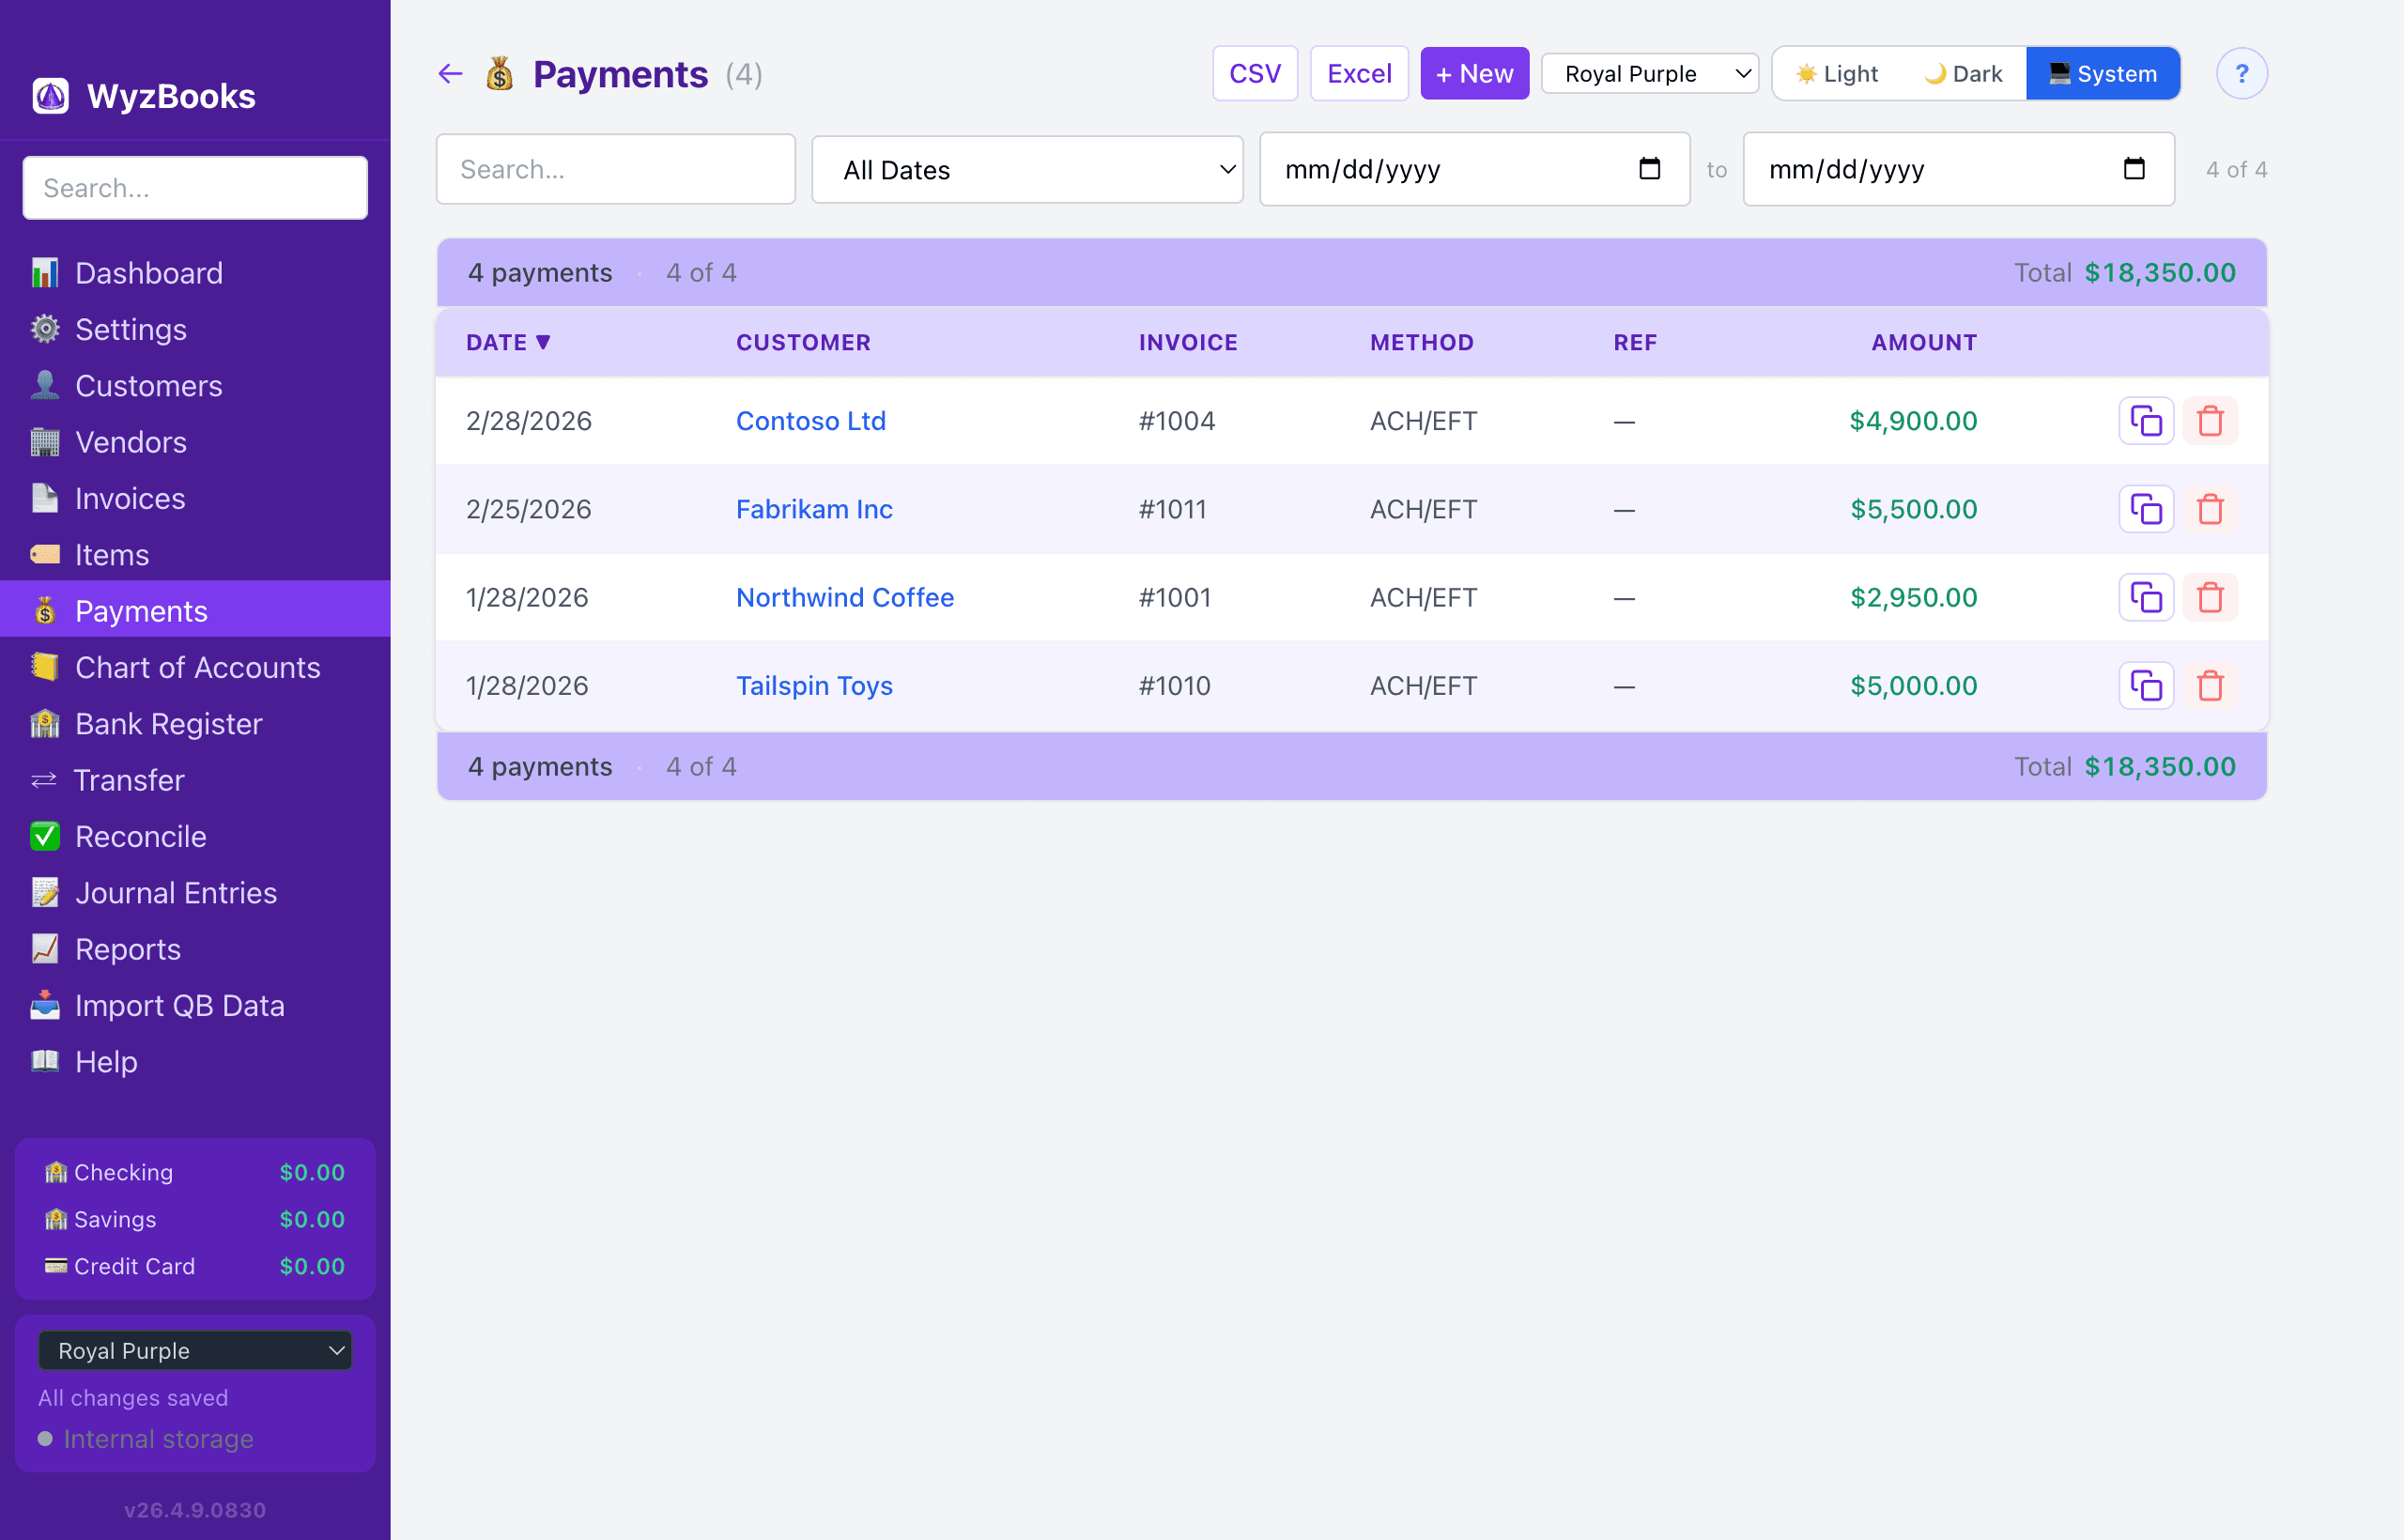Open the Royal Purple selector in sidebar
Image resolution: width=2404 pixels, height=1540 pixels.
[195, 1350]
